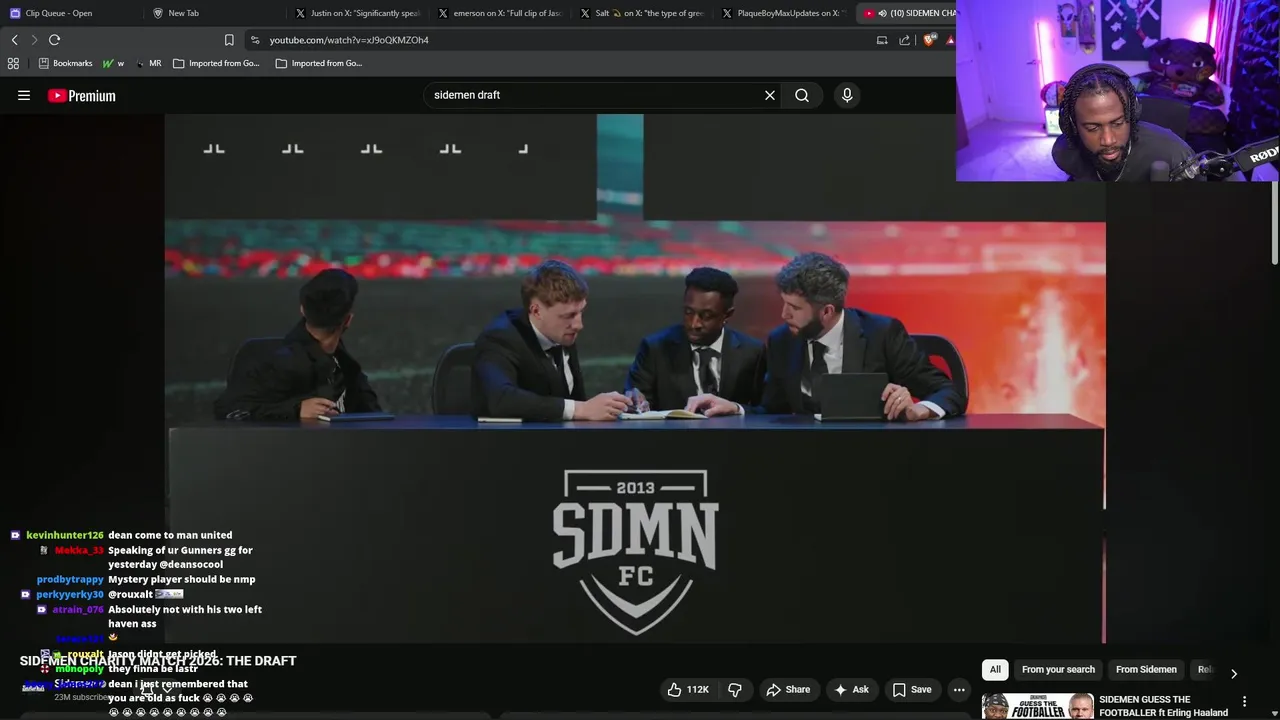Open the MR bookmark
The height and width of the screenshot is (720, 1280).
pyautogui.click(x=149, y=63)
